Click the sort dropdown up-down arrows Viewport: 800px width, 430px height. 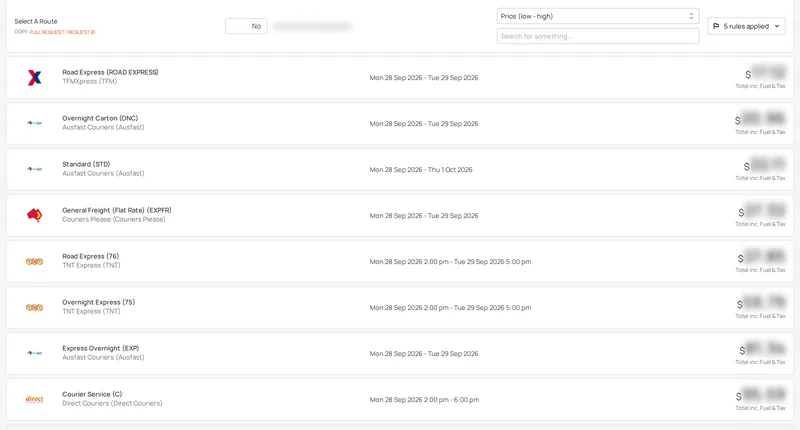point(691,16)
